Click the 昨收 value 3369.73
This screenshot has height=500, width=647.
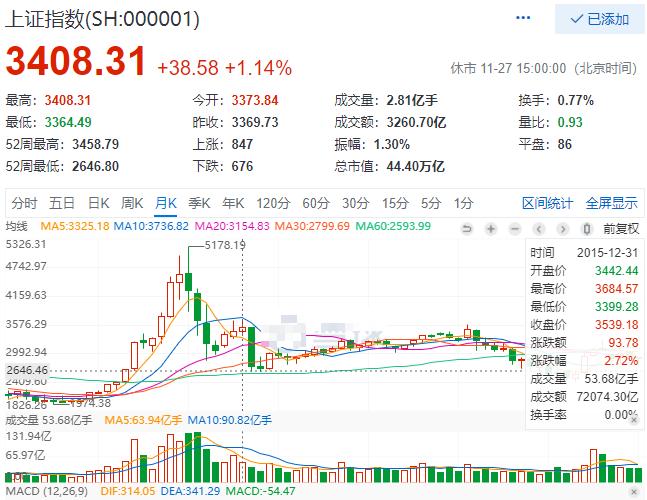pyautogui.click(x=255, y=122)
